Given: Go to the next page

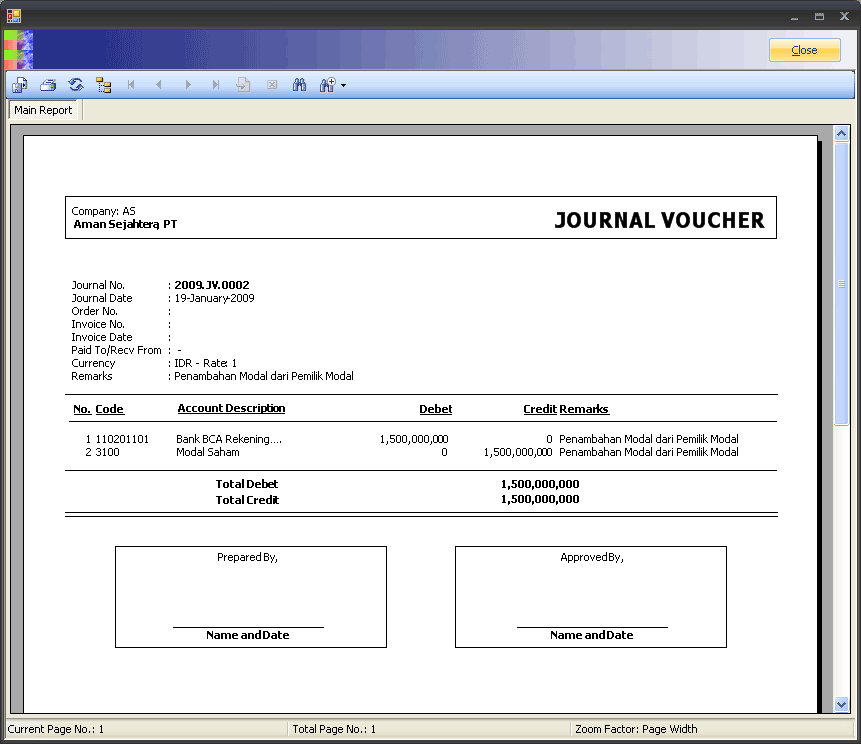Looking at the screenshot, I should tap(187, 86).
